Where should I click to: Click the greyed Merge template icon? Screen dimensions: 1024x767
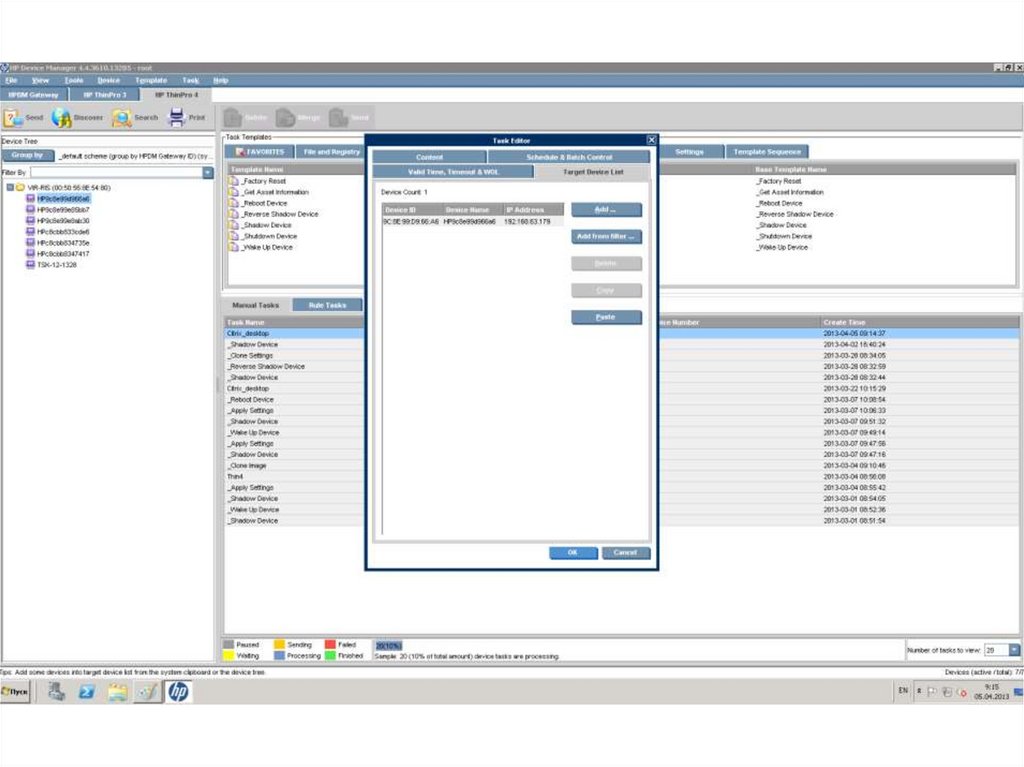(285, 118)
